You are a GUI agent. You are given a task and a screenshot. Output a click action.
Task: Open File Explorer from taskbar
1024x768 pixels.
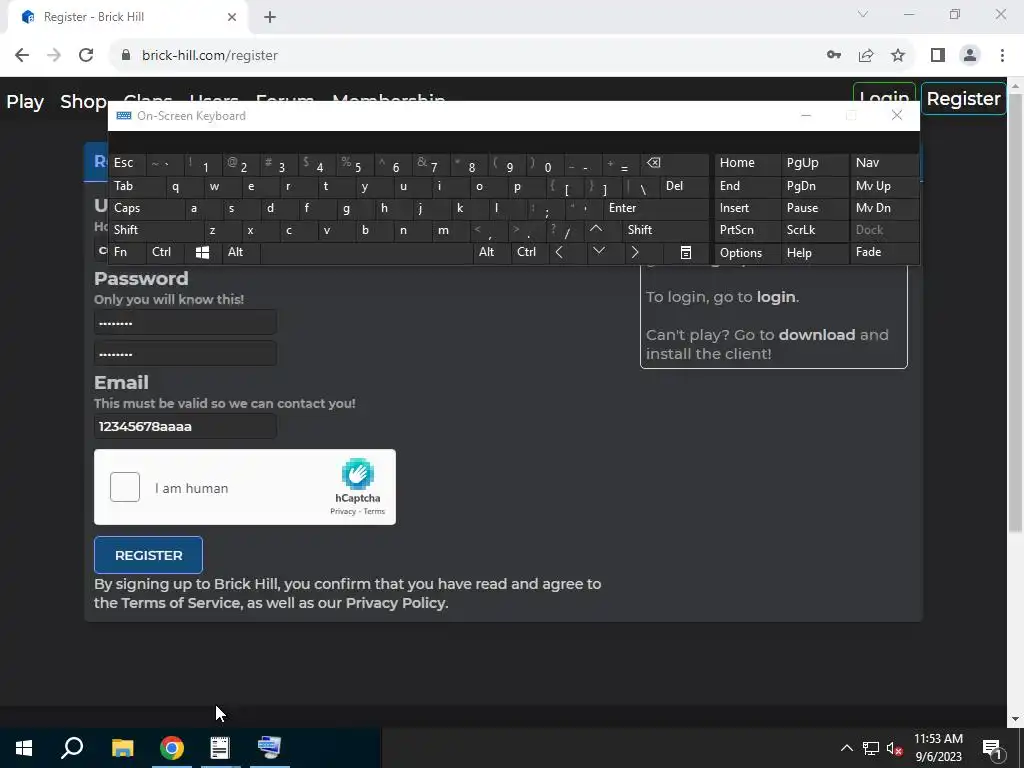coord(122,748)
